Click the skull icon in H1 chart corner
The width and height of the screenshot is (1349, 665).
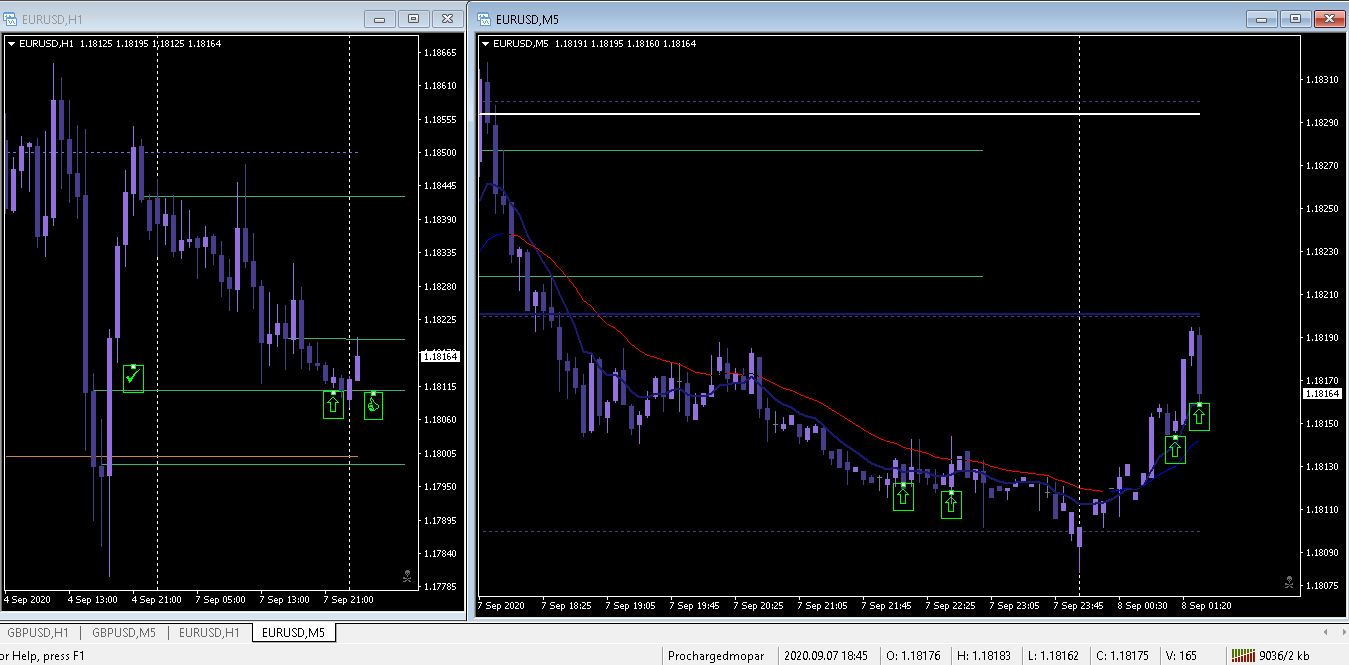[407, 576]
